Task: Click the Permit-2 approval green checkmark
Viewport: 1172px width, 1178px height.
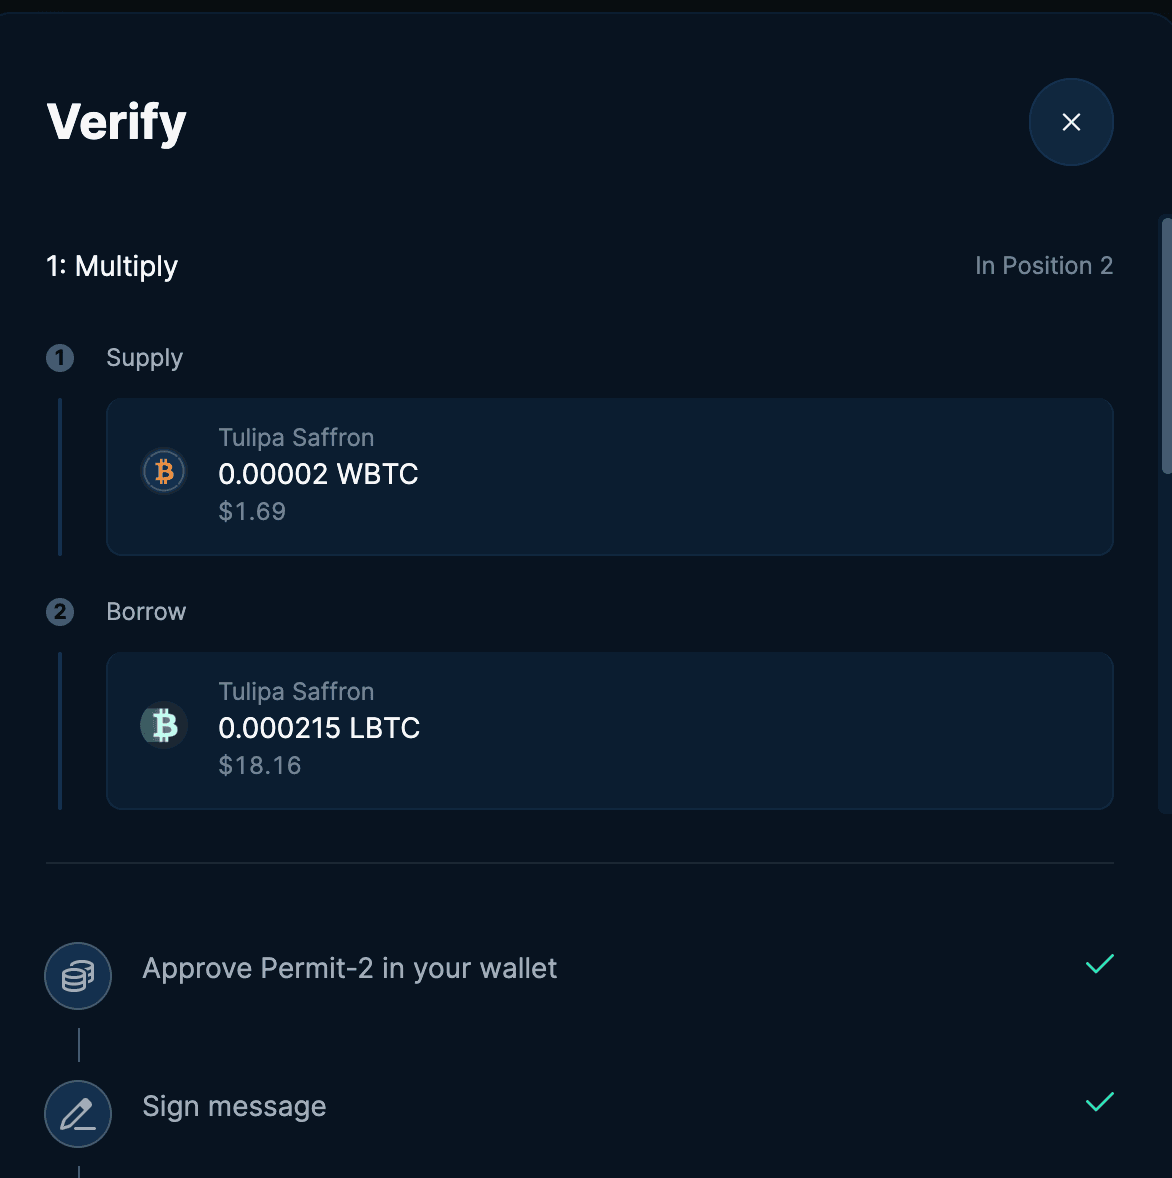Action: (x=1099, y=964)
